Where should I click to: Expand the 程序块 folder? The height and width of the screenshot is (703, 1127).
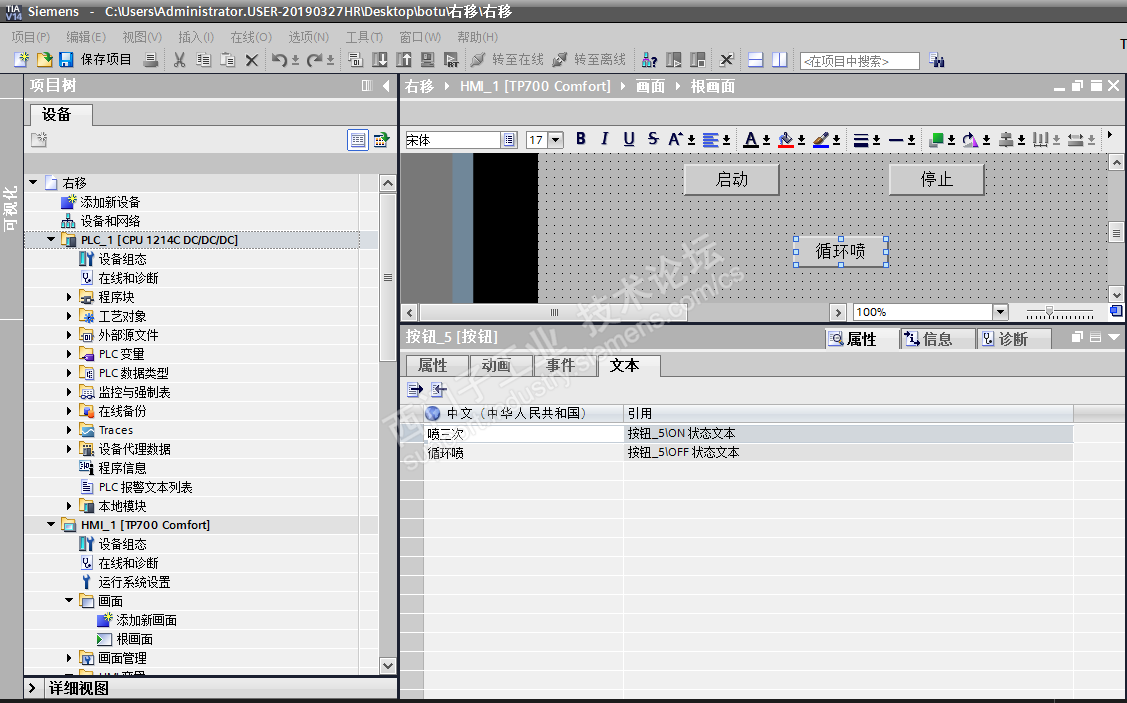point(69,297)
